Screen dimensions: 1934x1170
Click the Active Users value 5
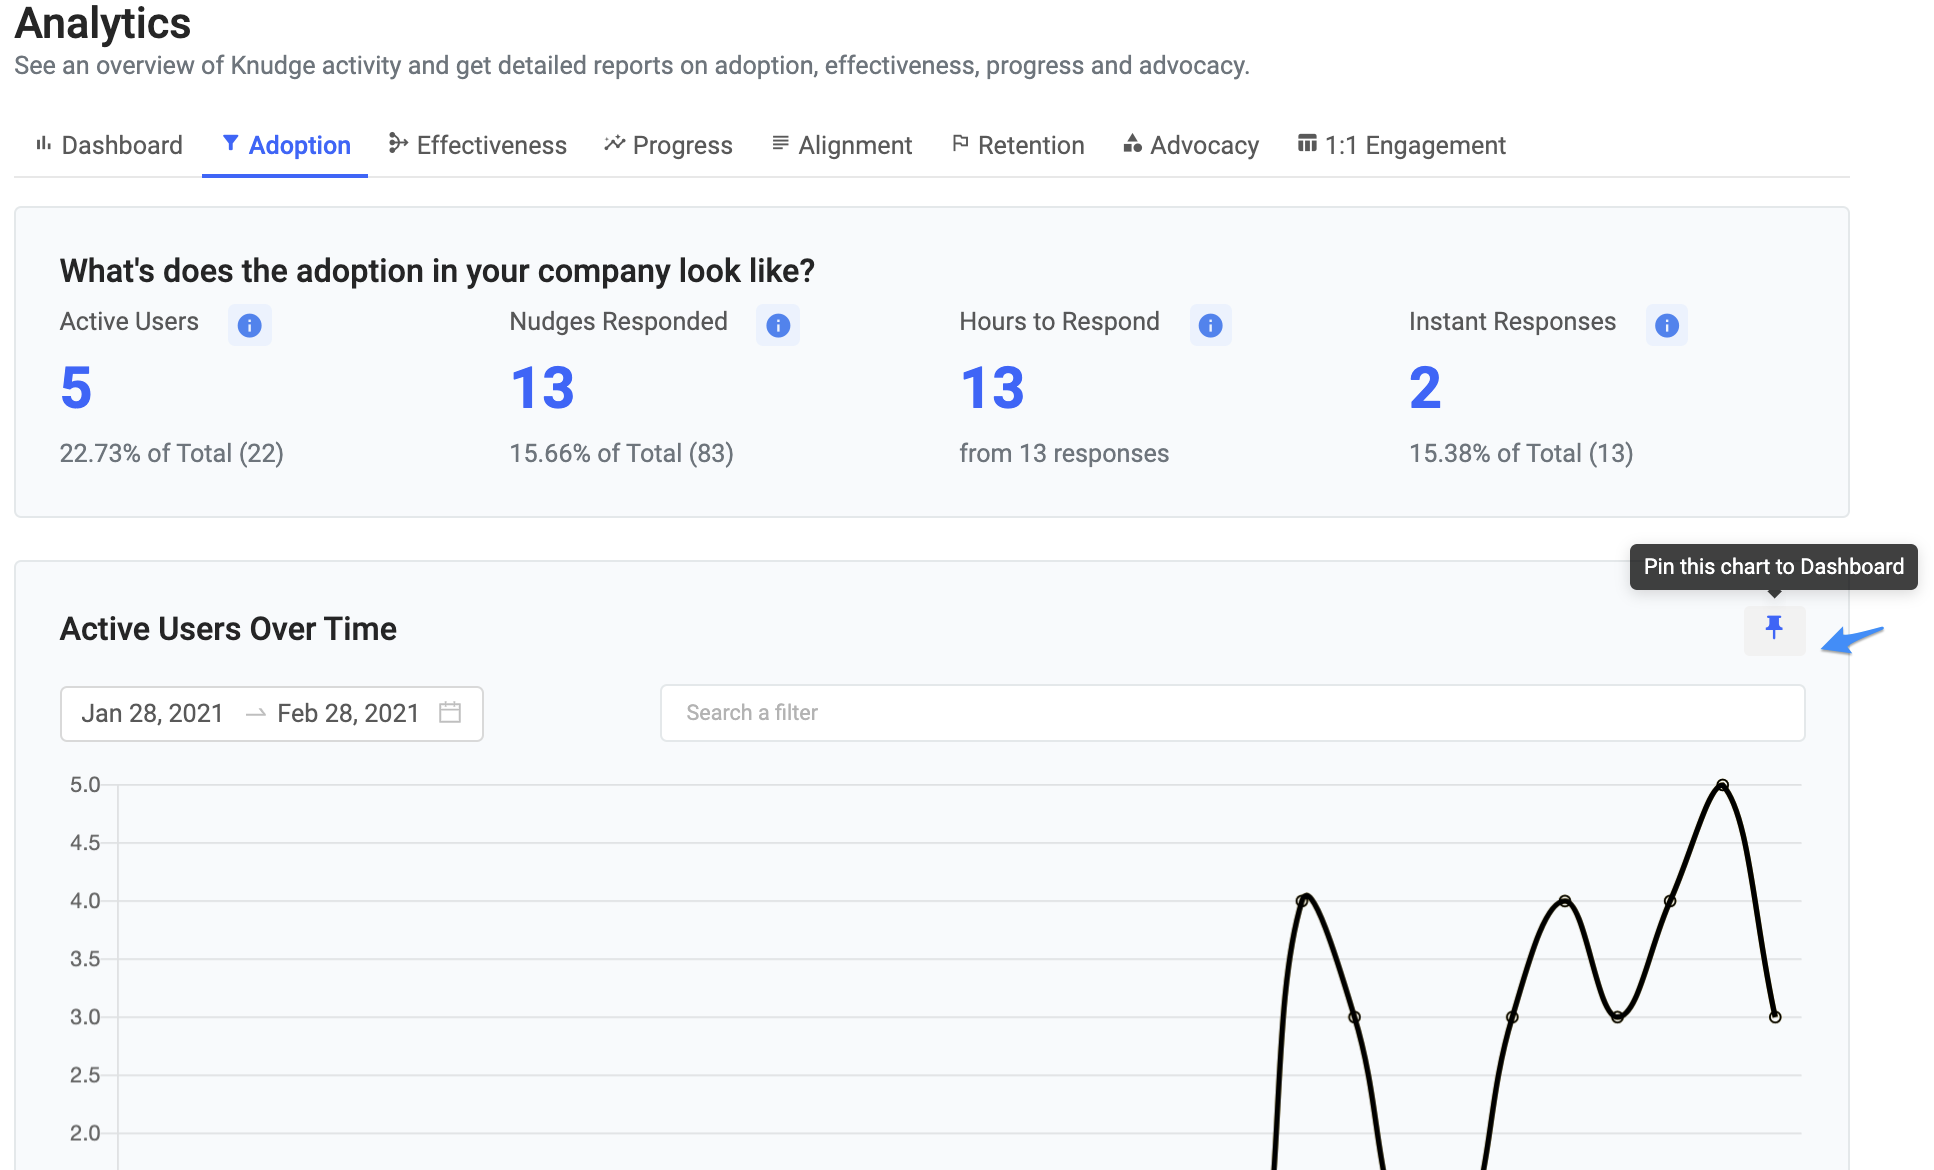pyautogui.click(x=76, y=388)
